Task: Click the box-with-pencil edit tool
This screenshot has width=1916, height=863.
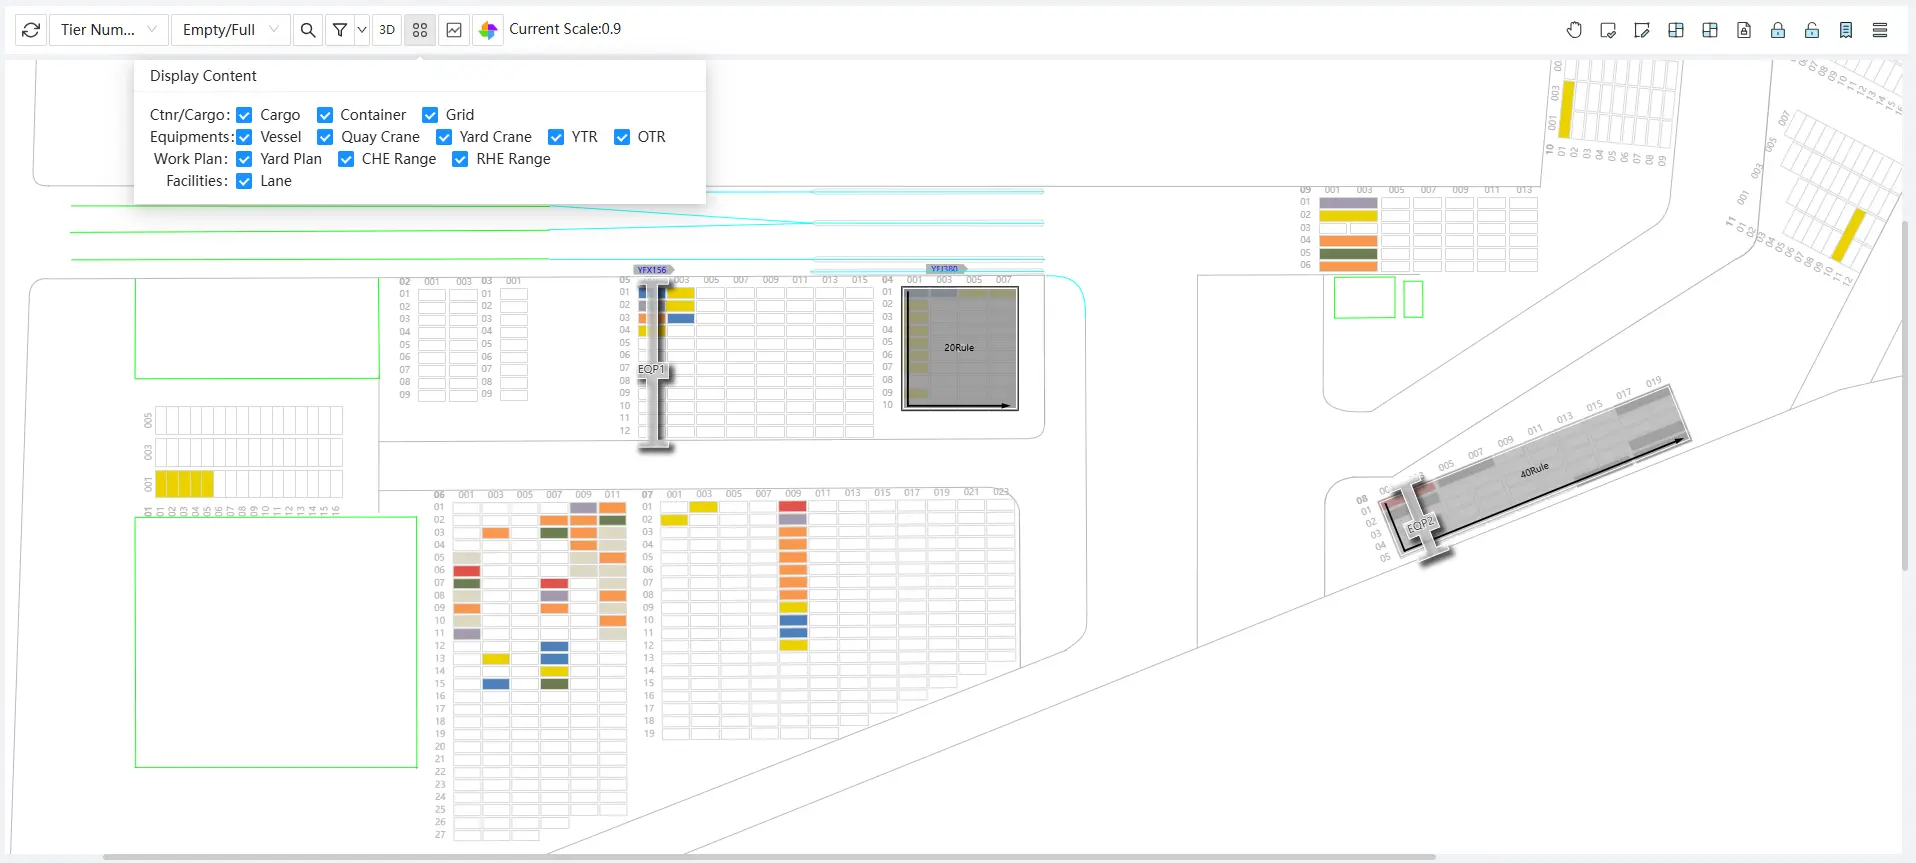Action: pyautogui.click(x=1642, y=30)
